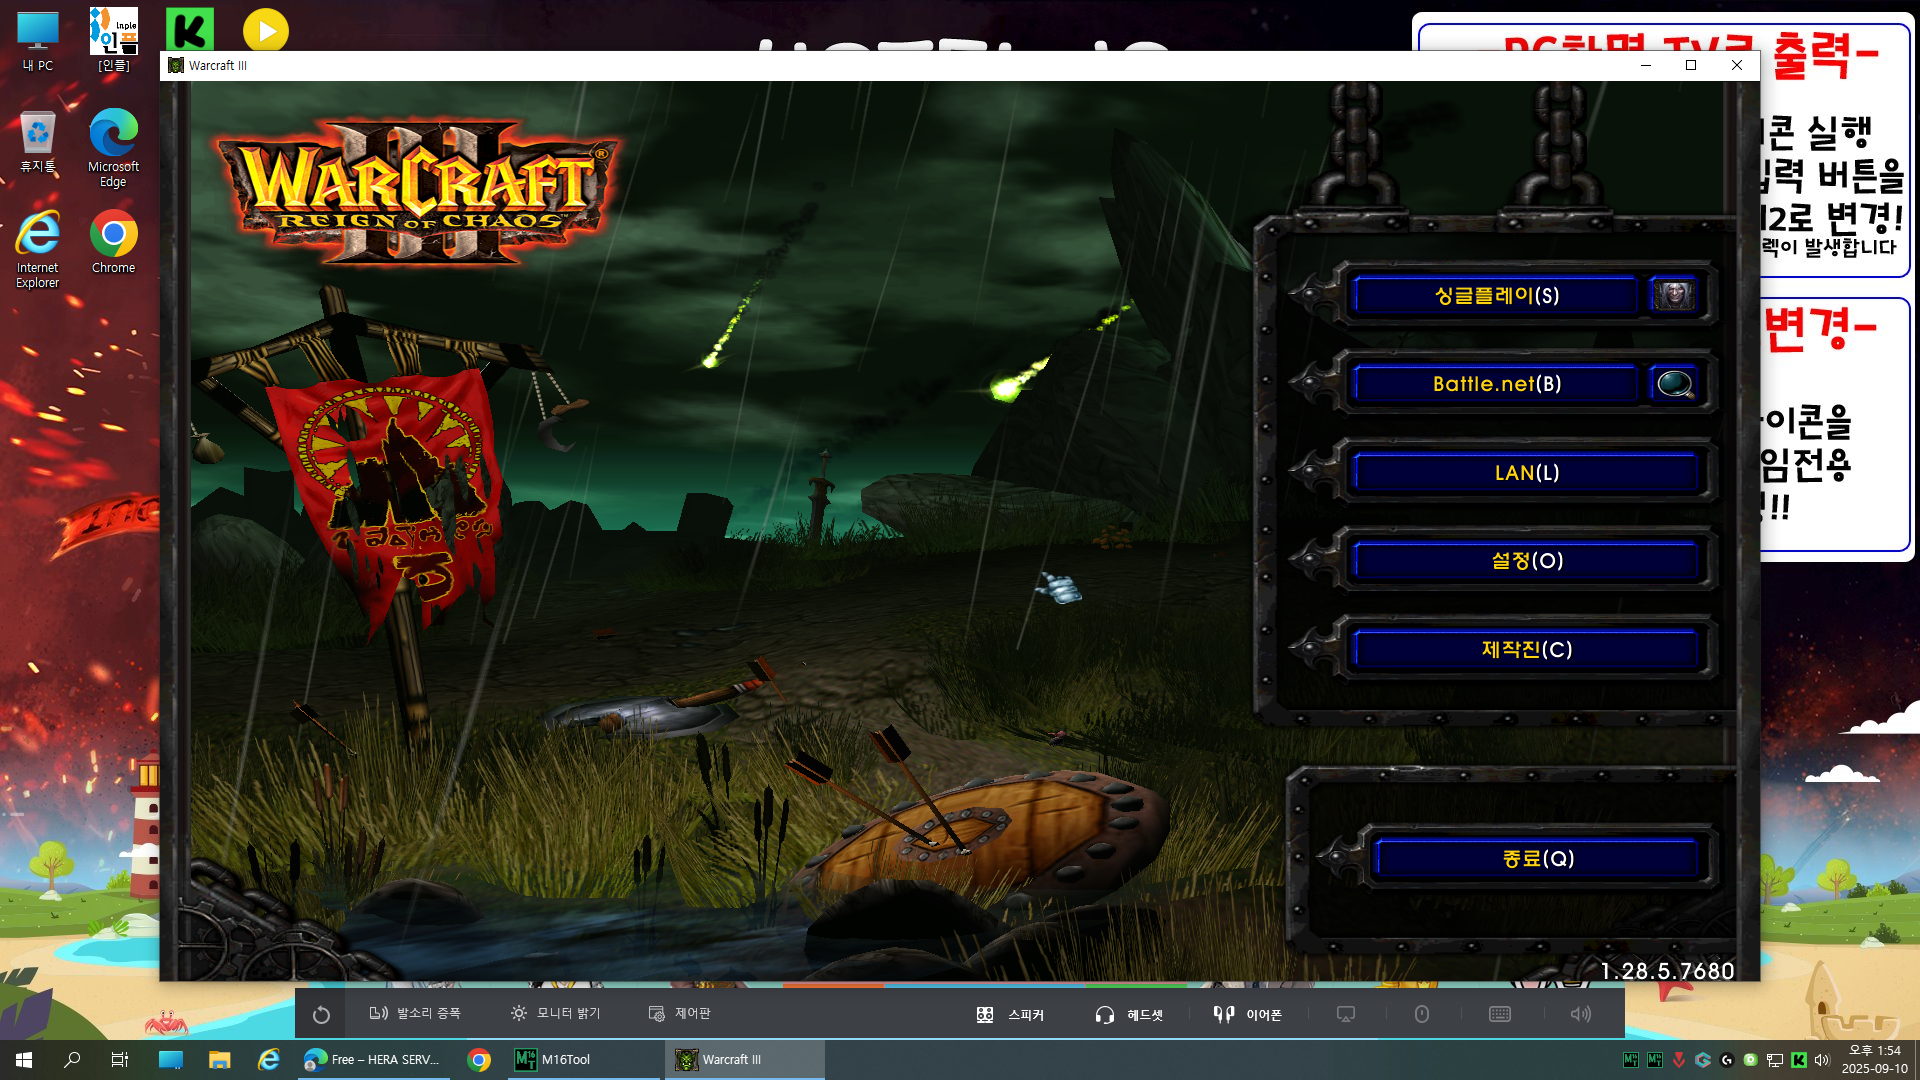Maximize the Warcraft III window

[x=1691, y=66]
